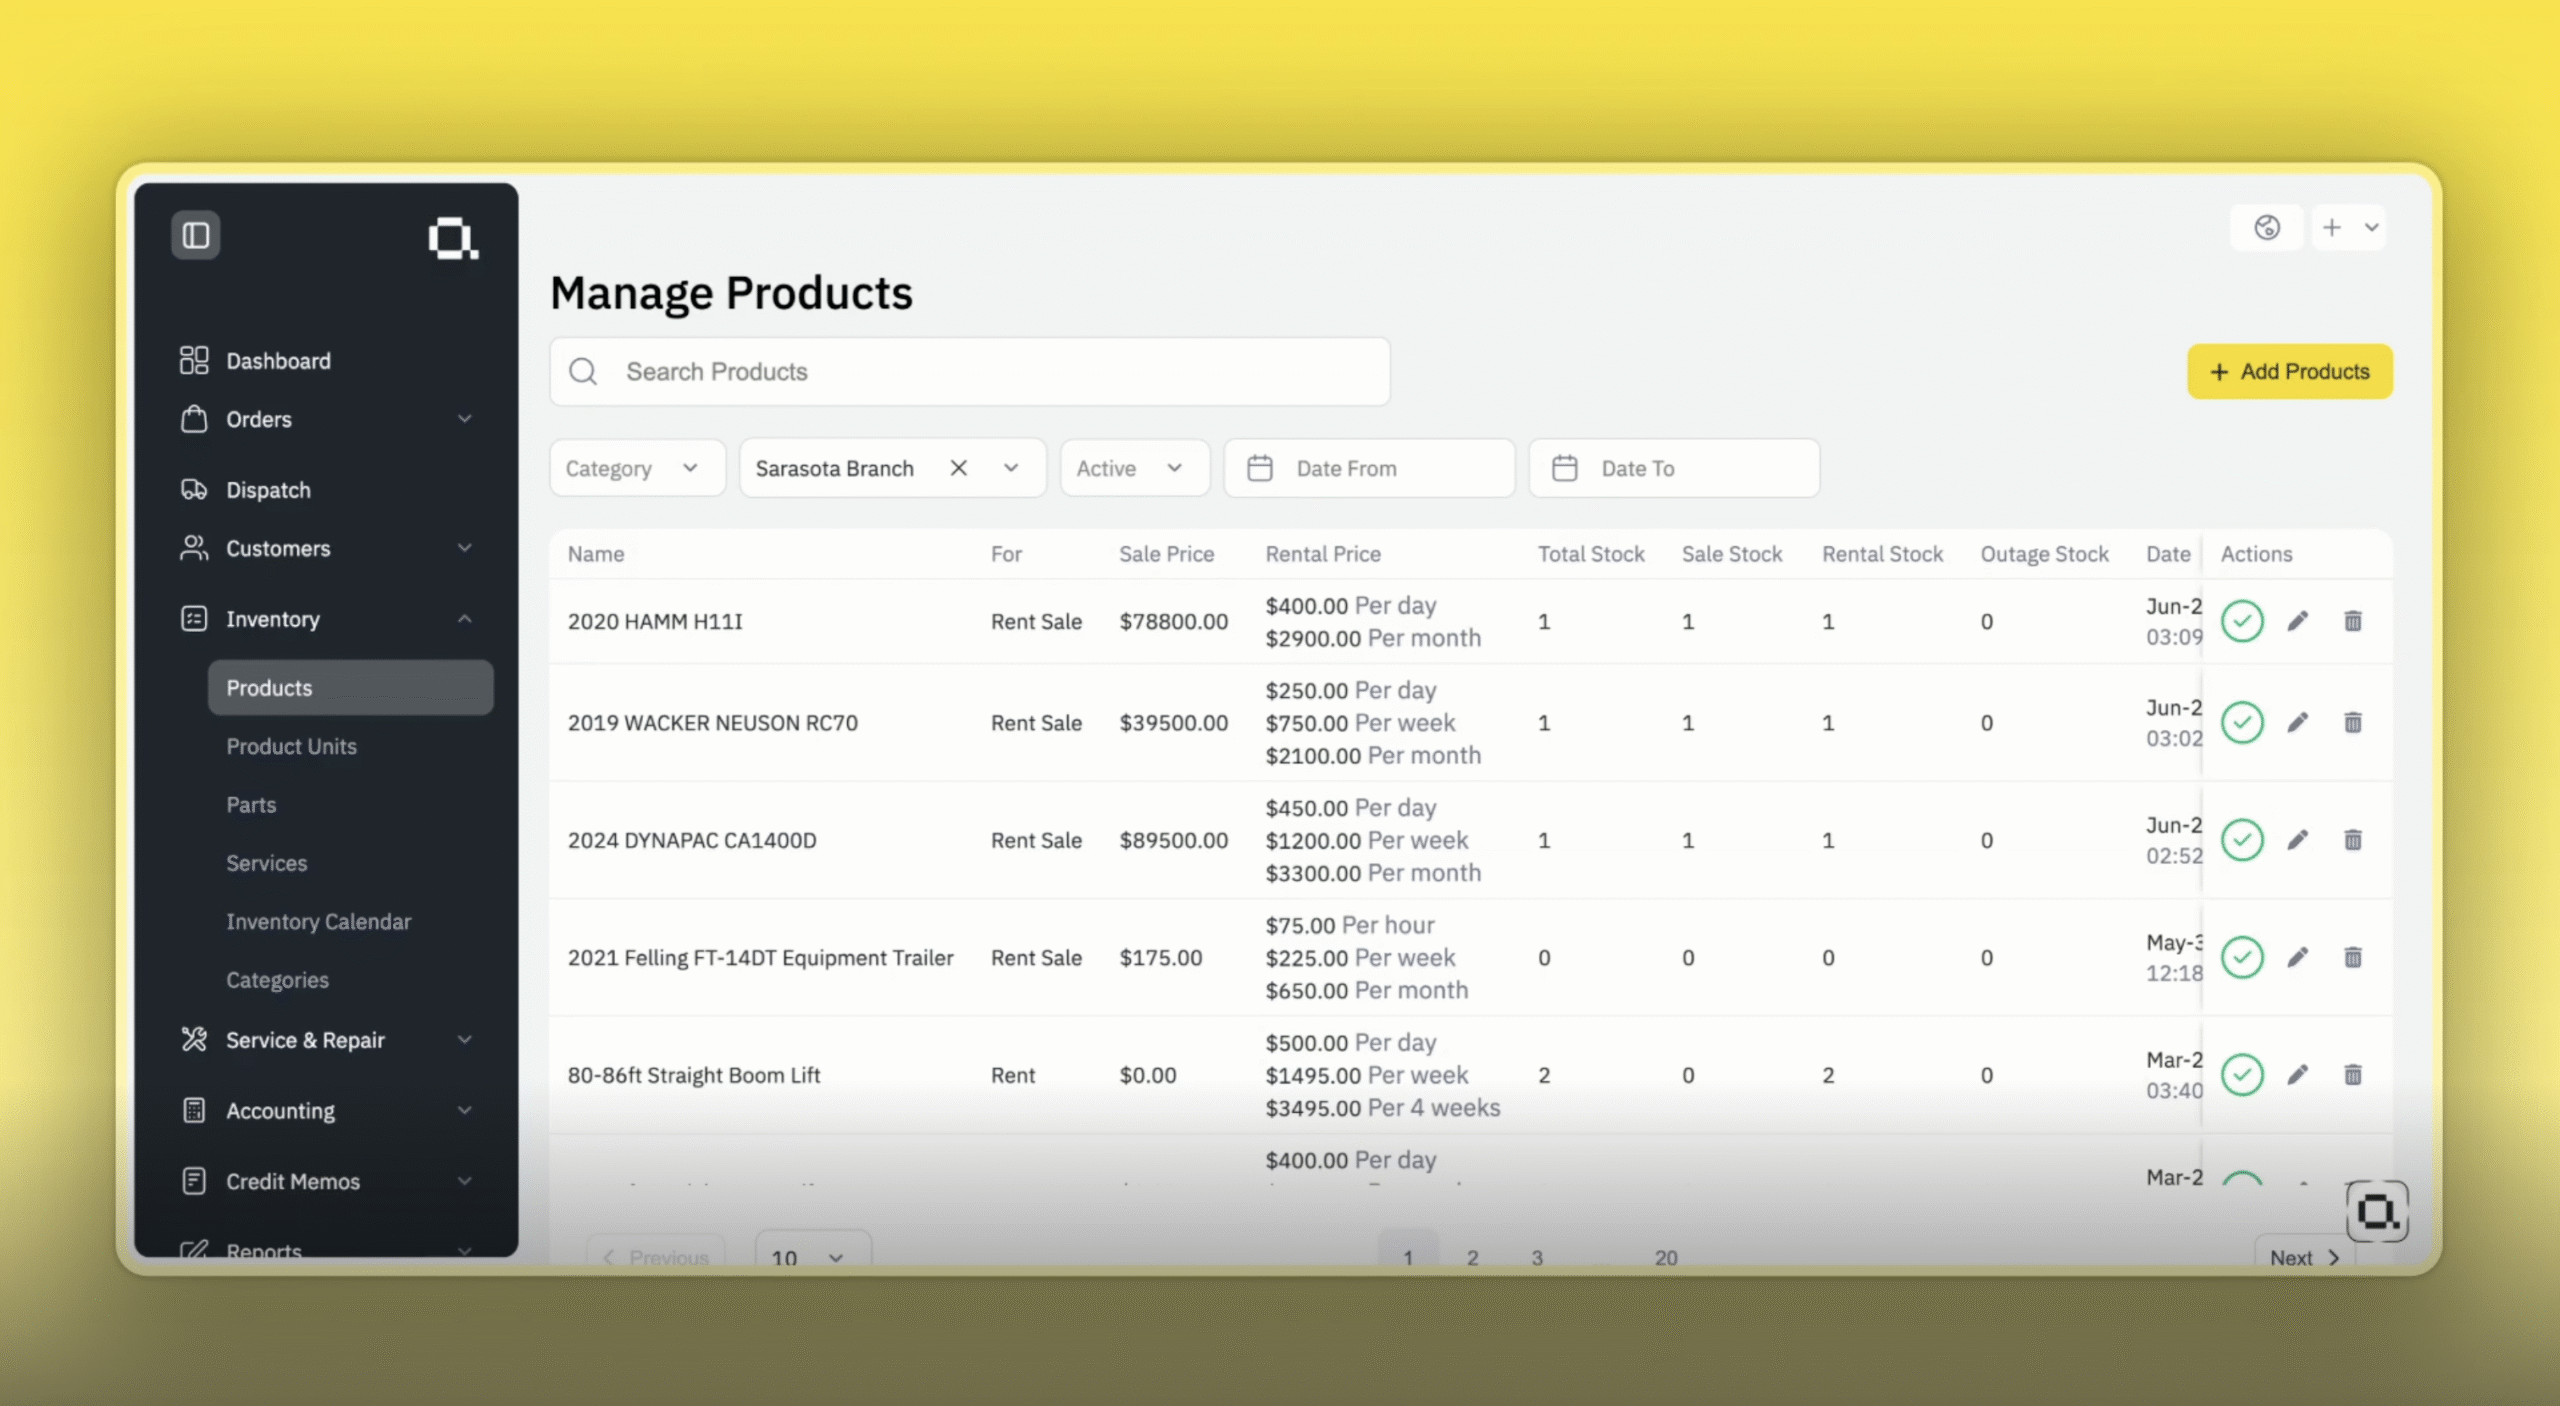Click the trash icon for 2024 DYNAPAC CA1400D

[2353, 840]
